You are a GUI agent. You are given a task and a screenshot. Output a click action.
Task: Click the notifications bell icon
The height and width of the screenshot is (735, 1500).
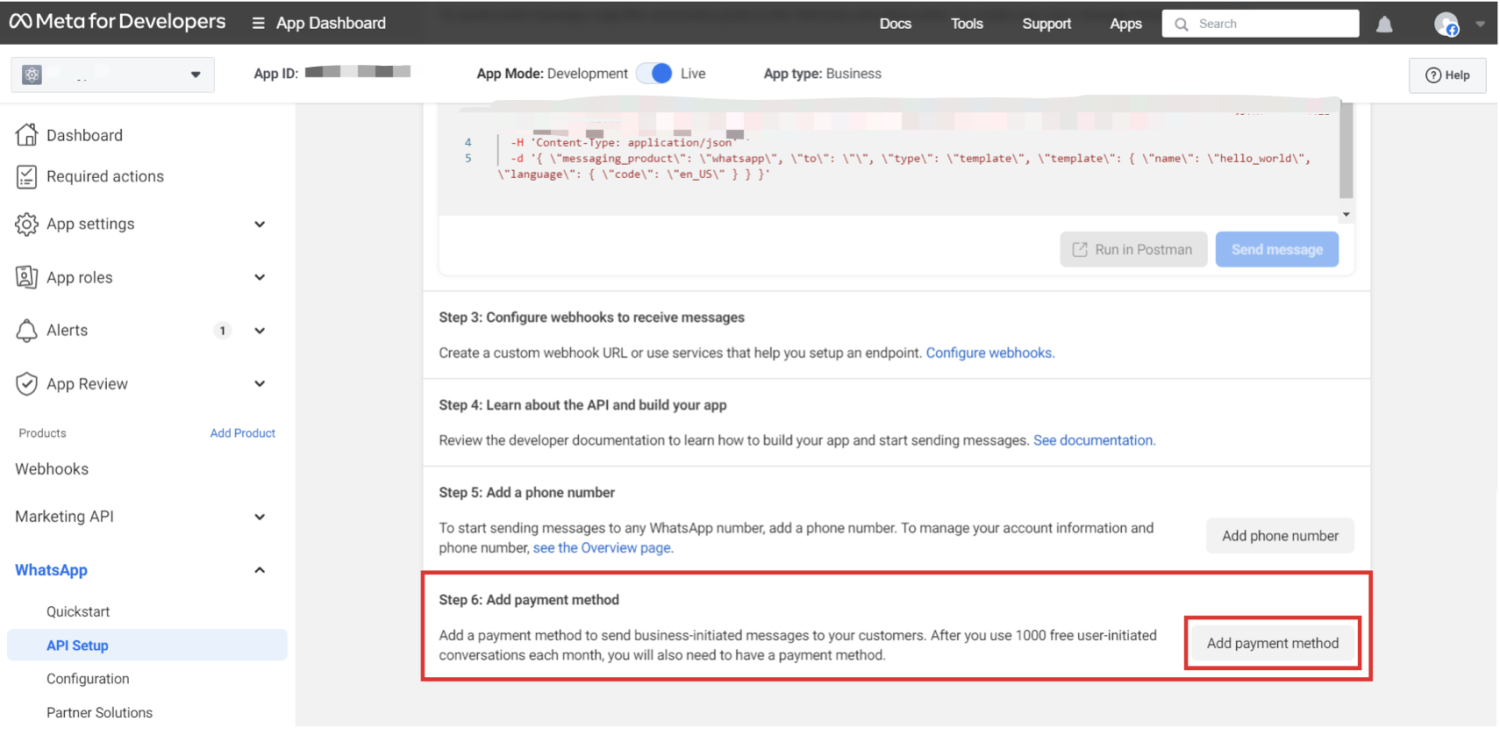(1384, 24)
